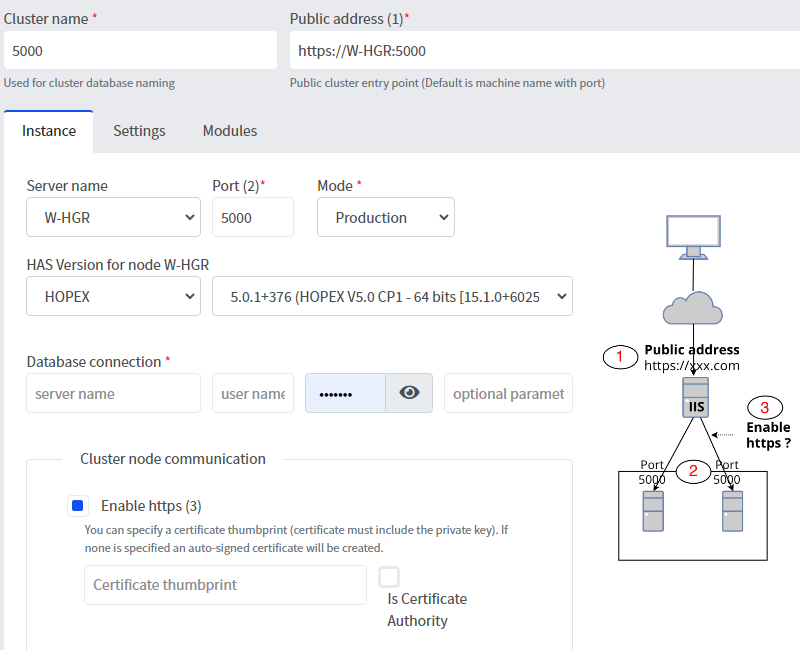The width and height of the screenshot is (800, 650).
Task: Check the Is Certificate Authority box
Action: click(x=389, y=577)
